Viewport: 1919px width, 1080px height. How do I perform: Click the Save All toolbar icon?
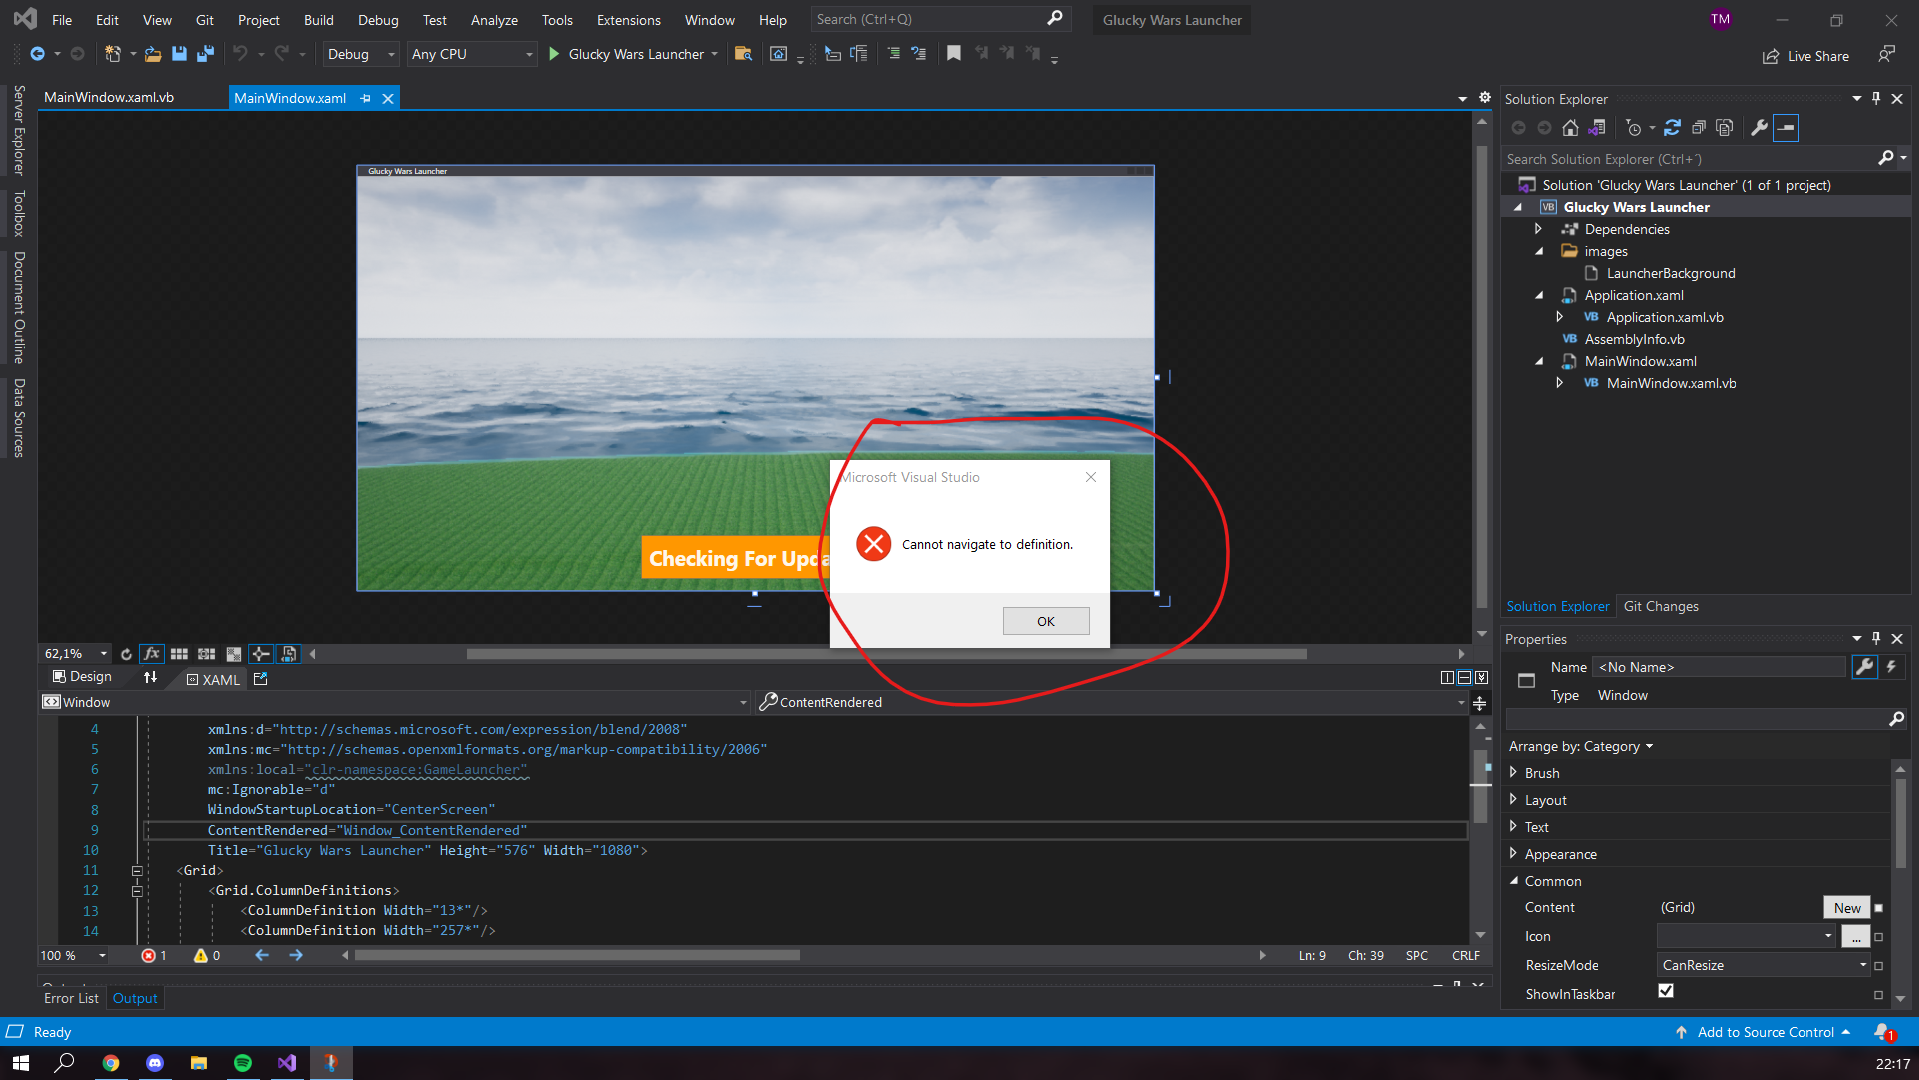pyautogui.click(x=205, y=54)
